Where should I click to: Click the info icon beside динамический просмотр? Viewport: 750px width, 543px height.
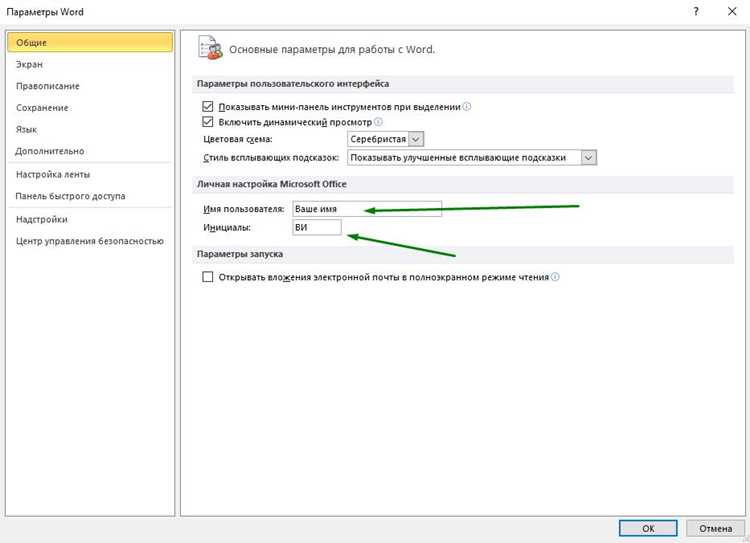378,122
